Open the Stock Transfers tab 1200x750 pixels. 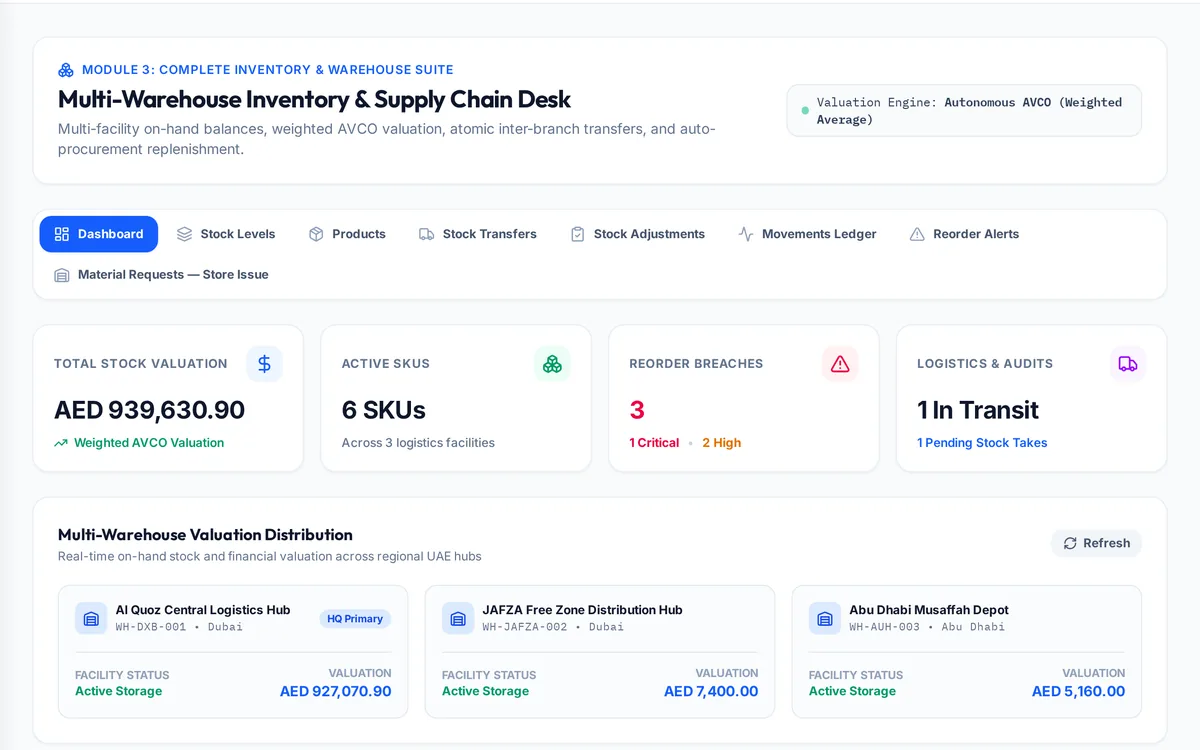pyautogui.click(x=477, y=234)
